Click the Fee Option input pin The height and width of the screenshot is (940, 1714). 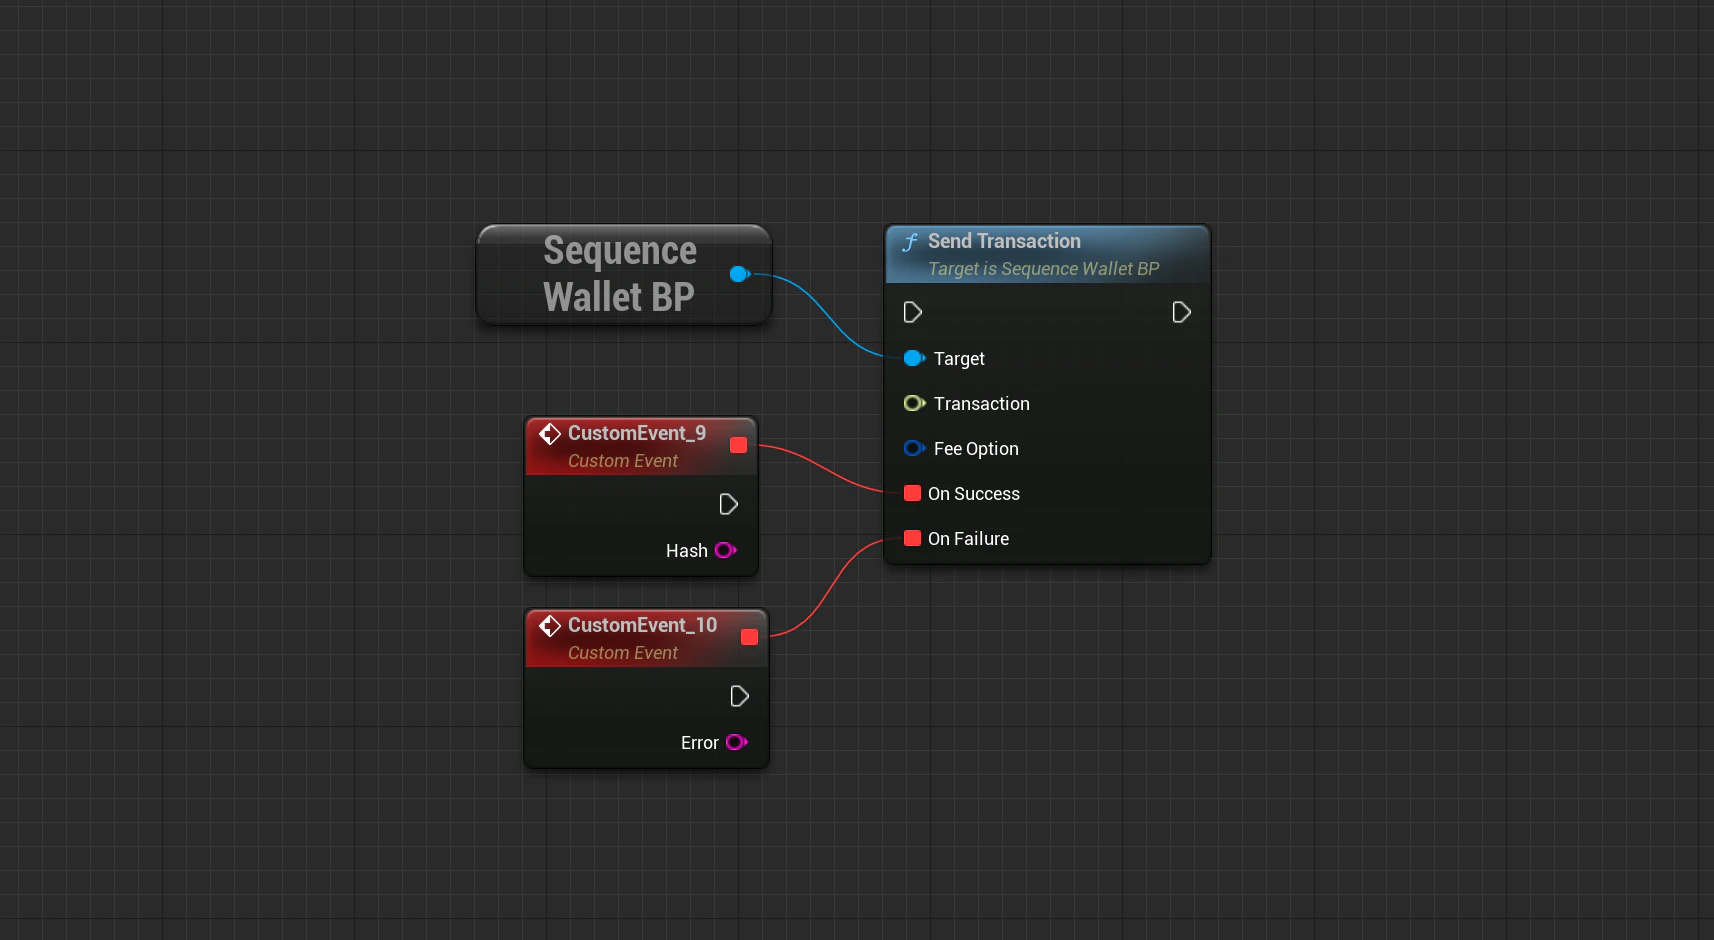pyautogui.click(x=914, y=448)
